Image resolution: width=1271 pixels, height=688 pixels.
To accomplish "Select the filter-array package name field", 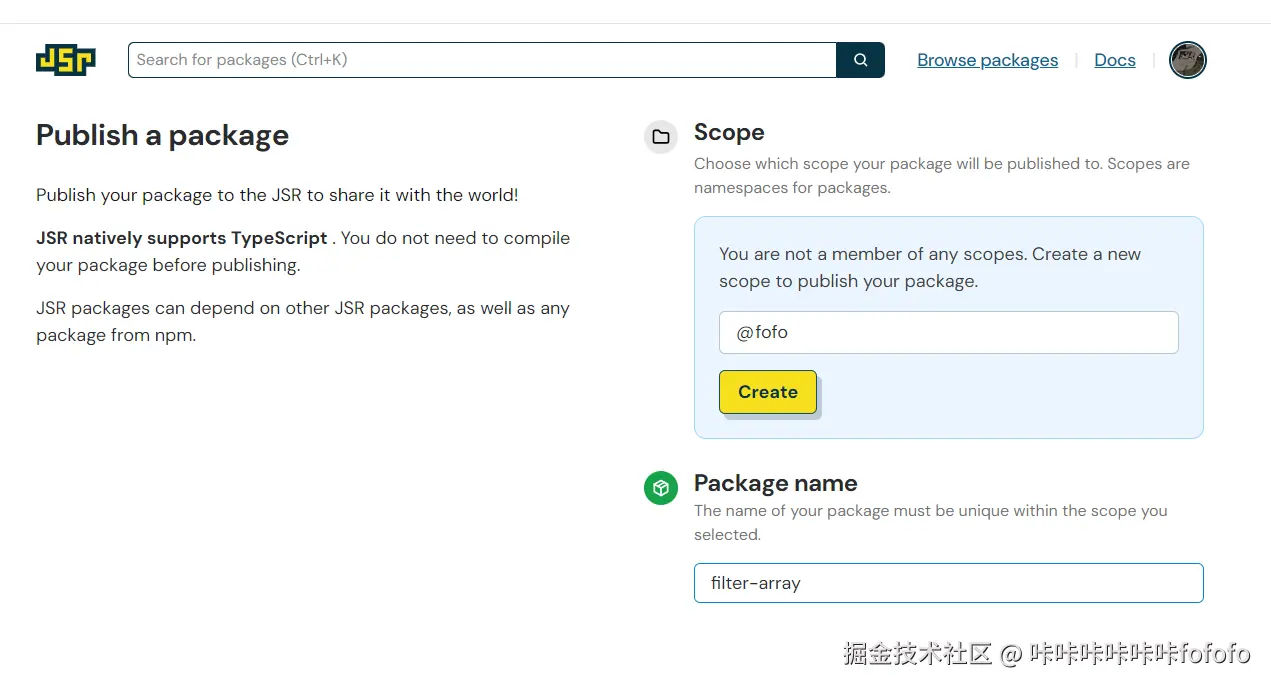I will pyautogui.click(x=948, y=583).
